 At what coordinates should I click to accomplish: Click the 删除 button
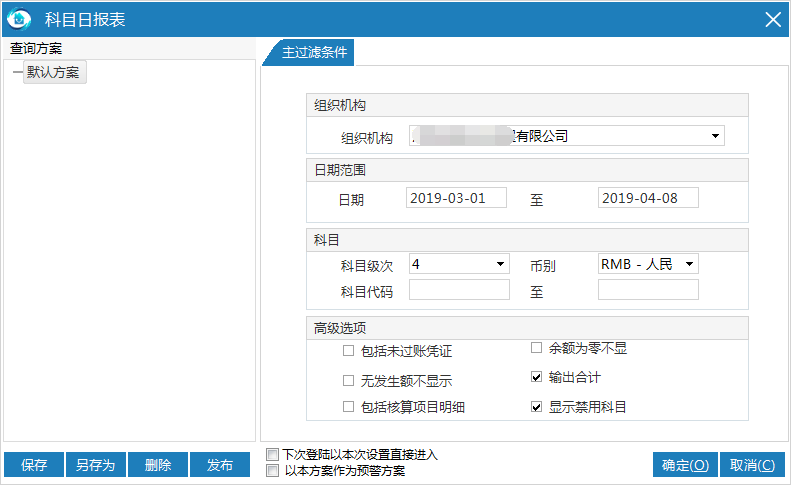(158, 465)
